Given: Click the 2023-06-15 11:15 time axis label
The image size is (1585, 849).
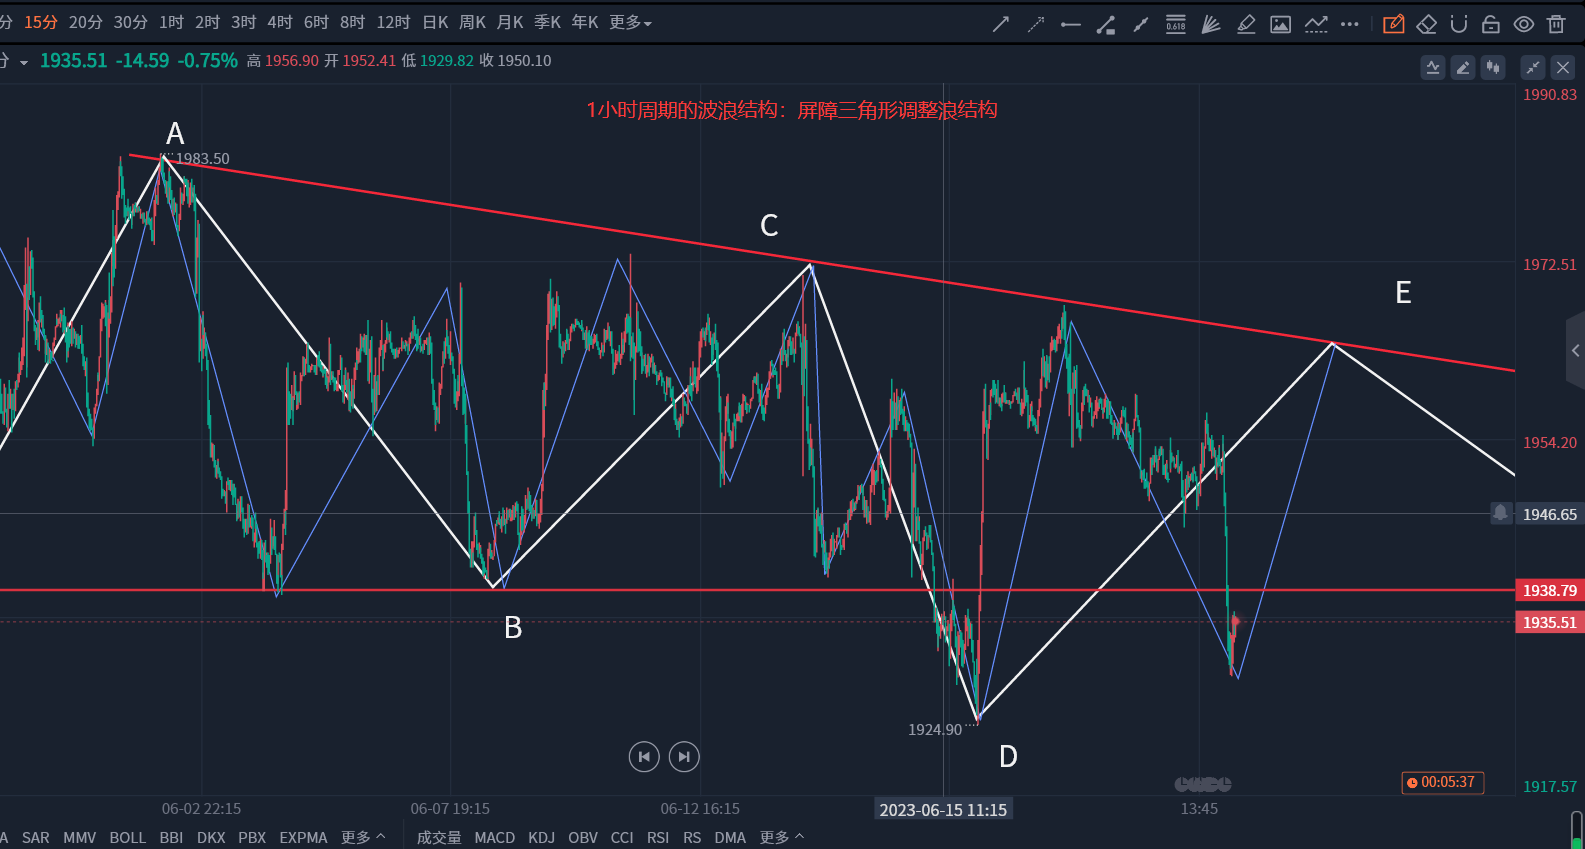Looking at the screenshot, I should 943,809.
